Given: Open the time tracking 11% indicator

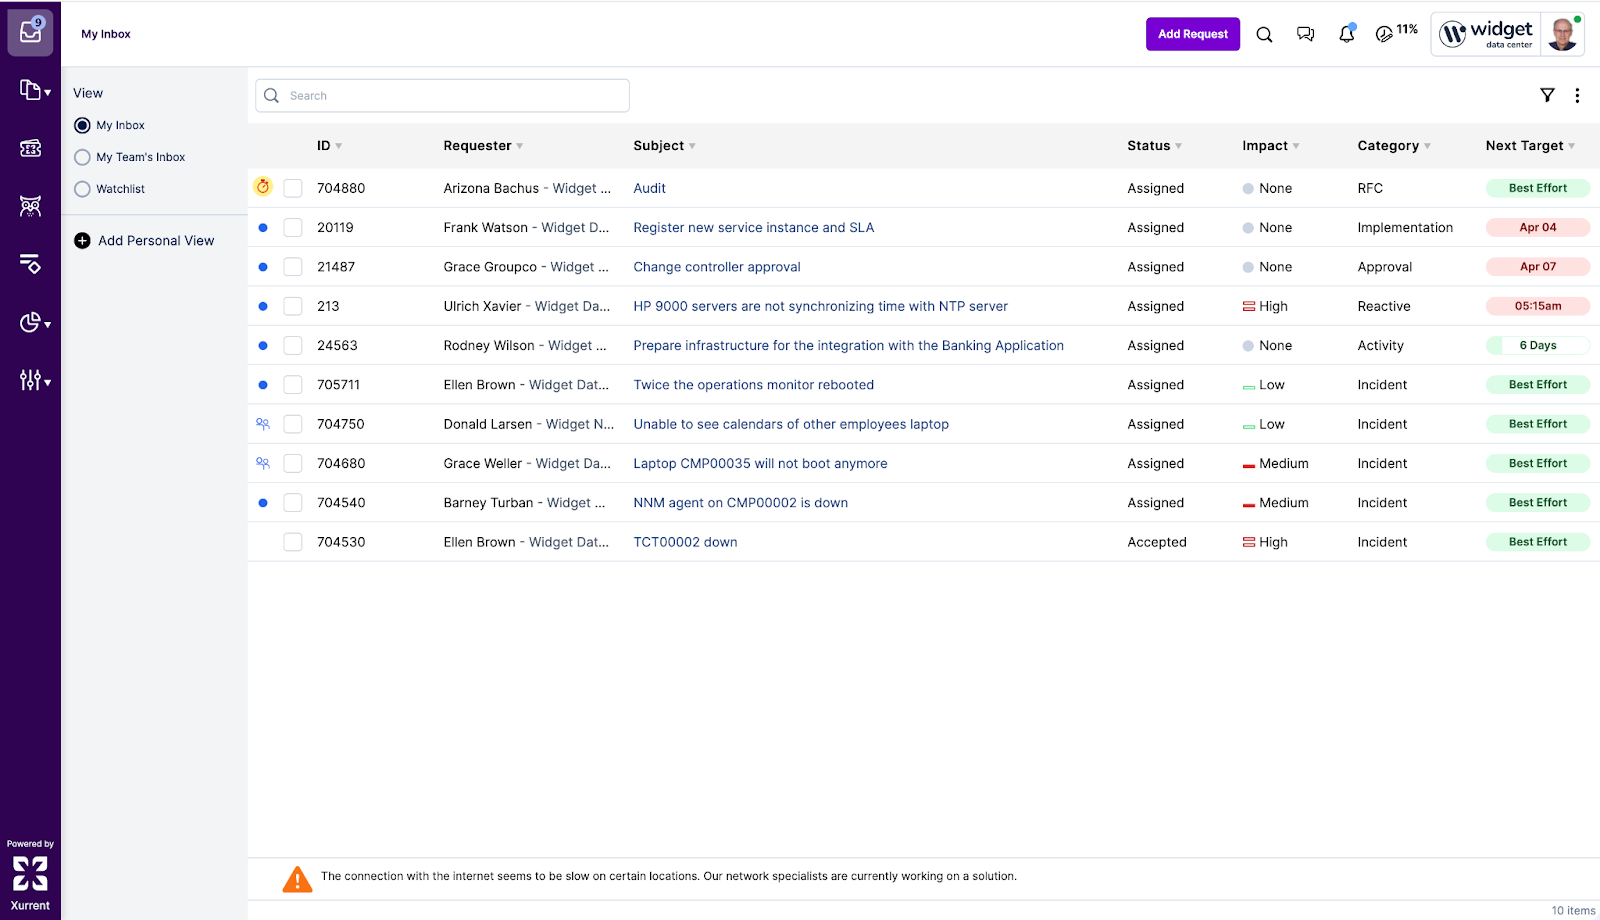Looking at the screenshot, I should [1395, 33].
